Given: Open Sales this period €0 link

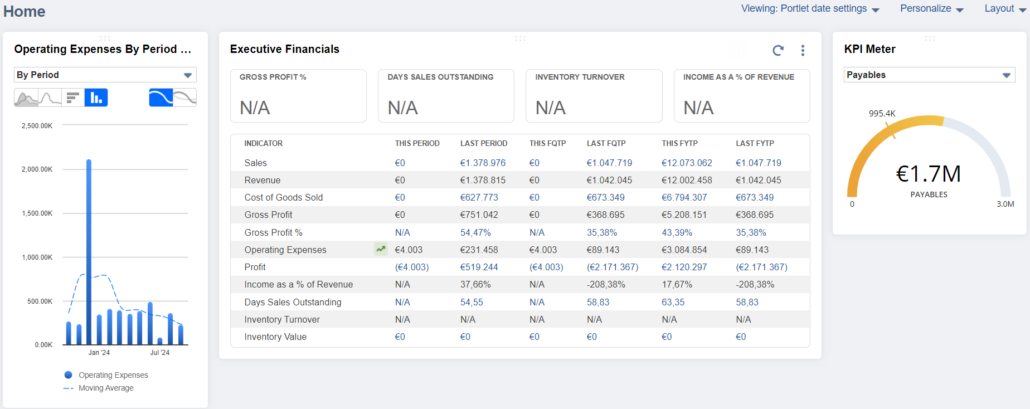Looking at the screenshot, I should [400, 163].
